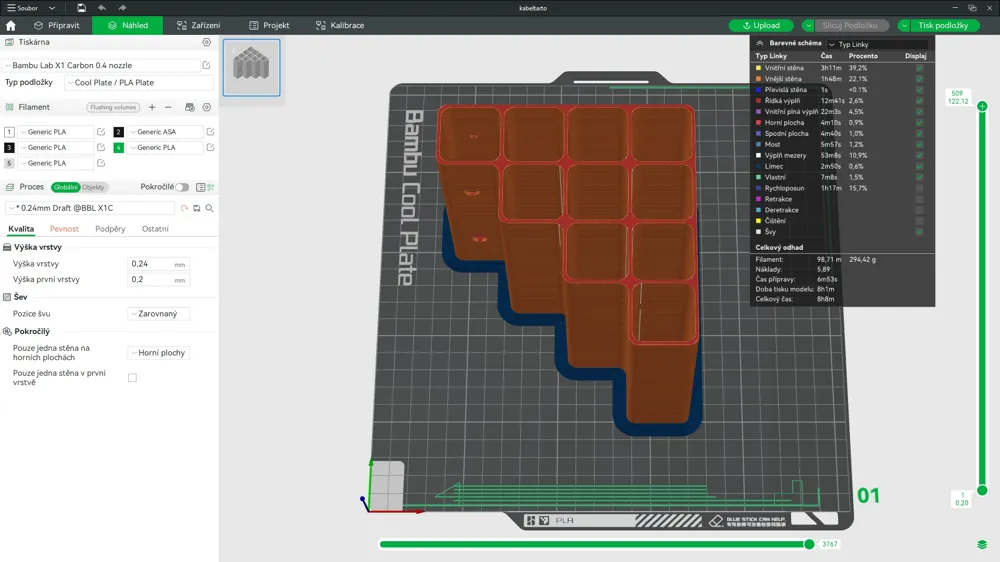Open printer settings gear in Tiskárna section
1000x562 pixels.
click(207, 43)
